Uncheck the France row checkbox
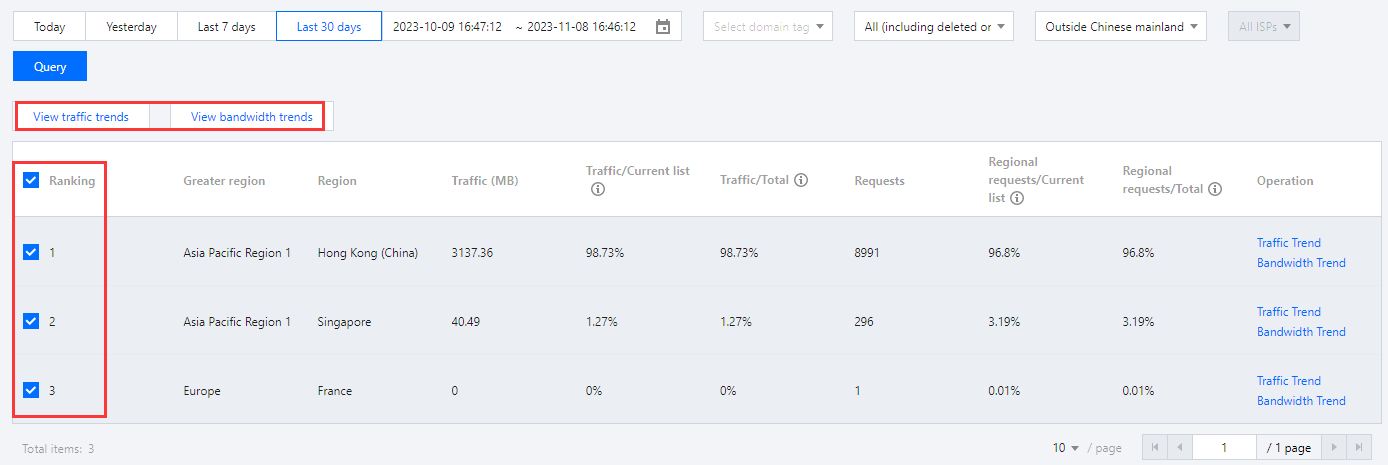Screen dimensions: 1388x465 tap(31, 390)
